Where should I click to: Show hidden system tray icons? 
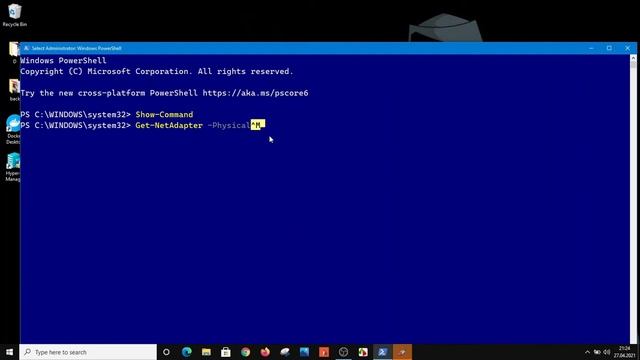587,352
